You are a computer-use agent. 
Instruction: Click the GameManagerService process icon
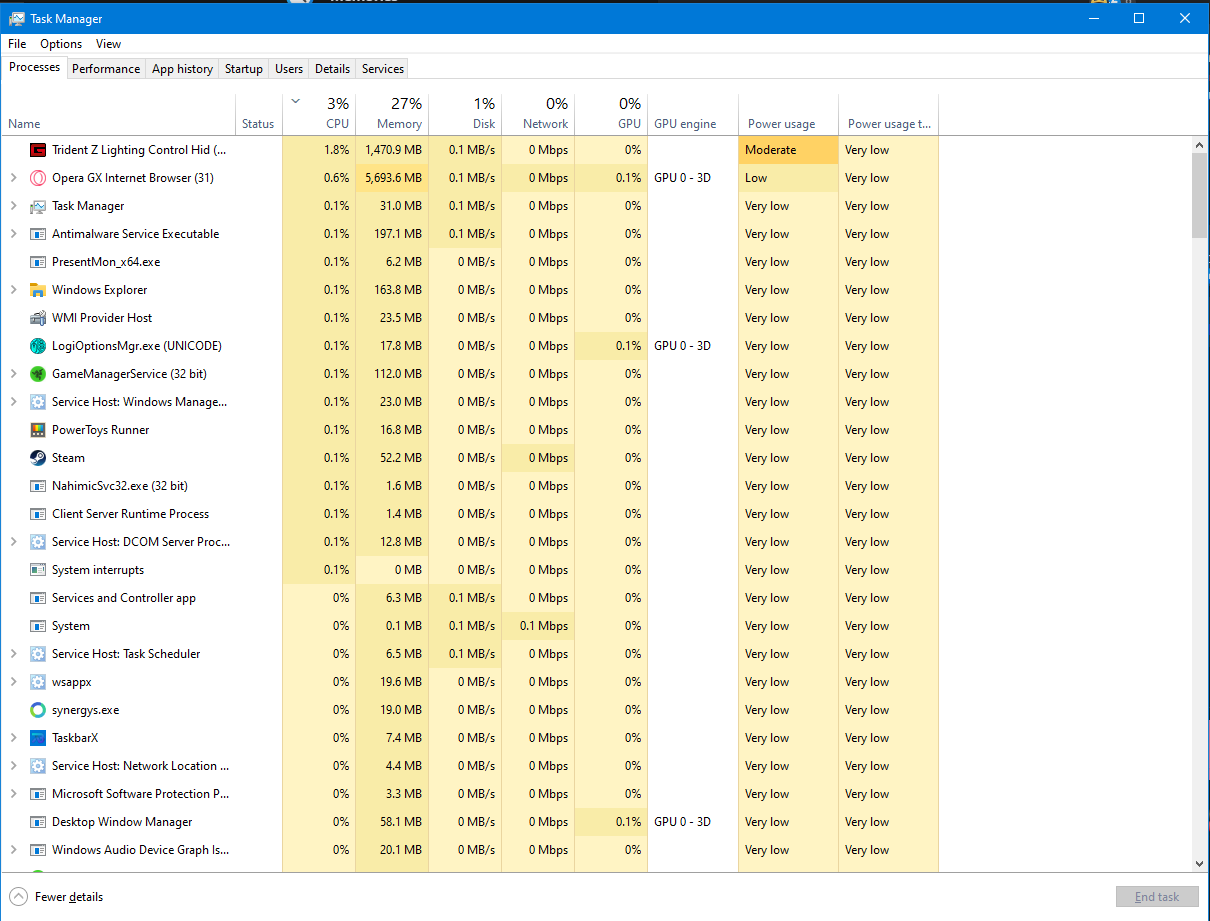[x=38, y=374]
